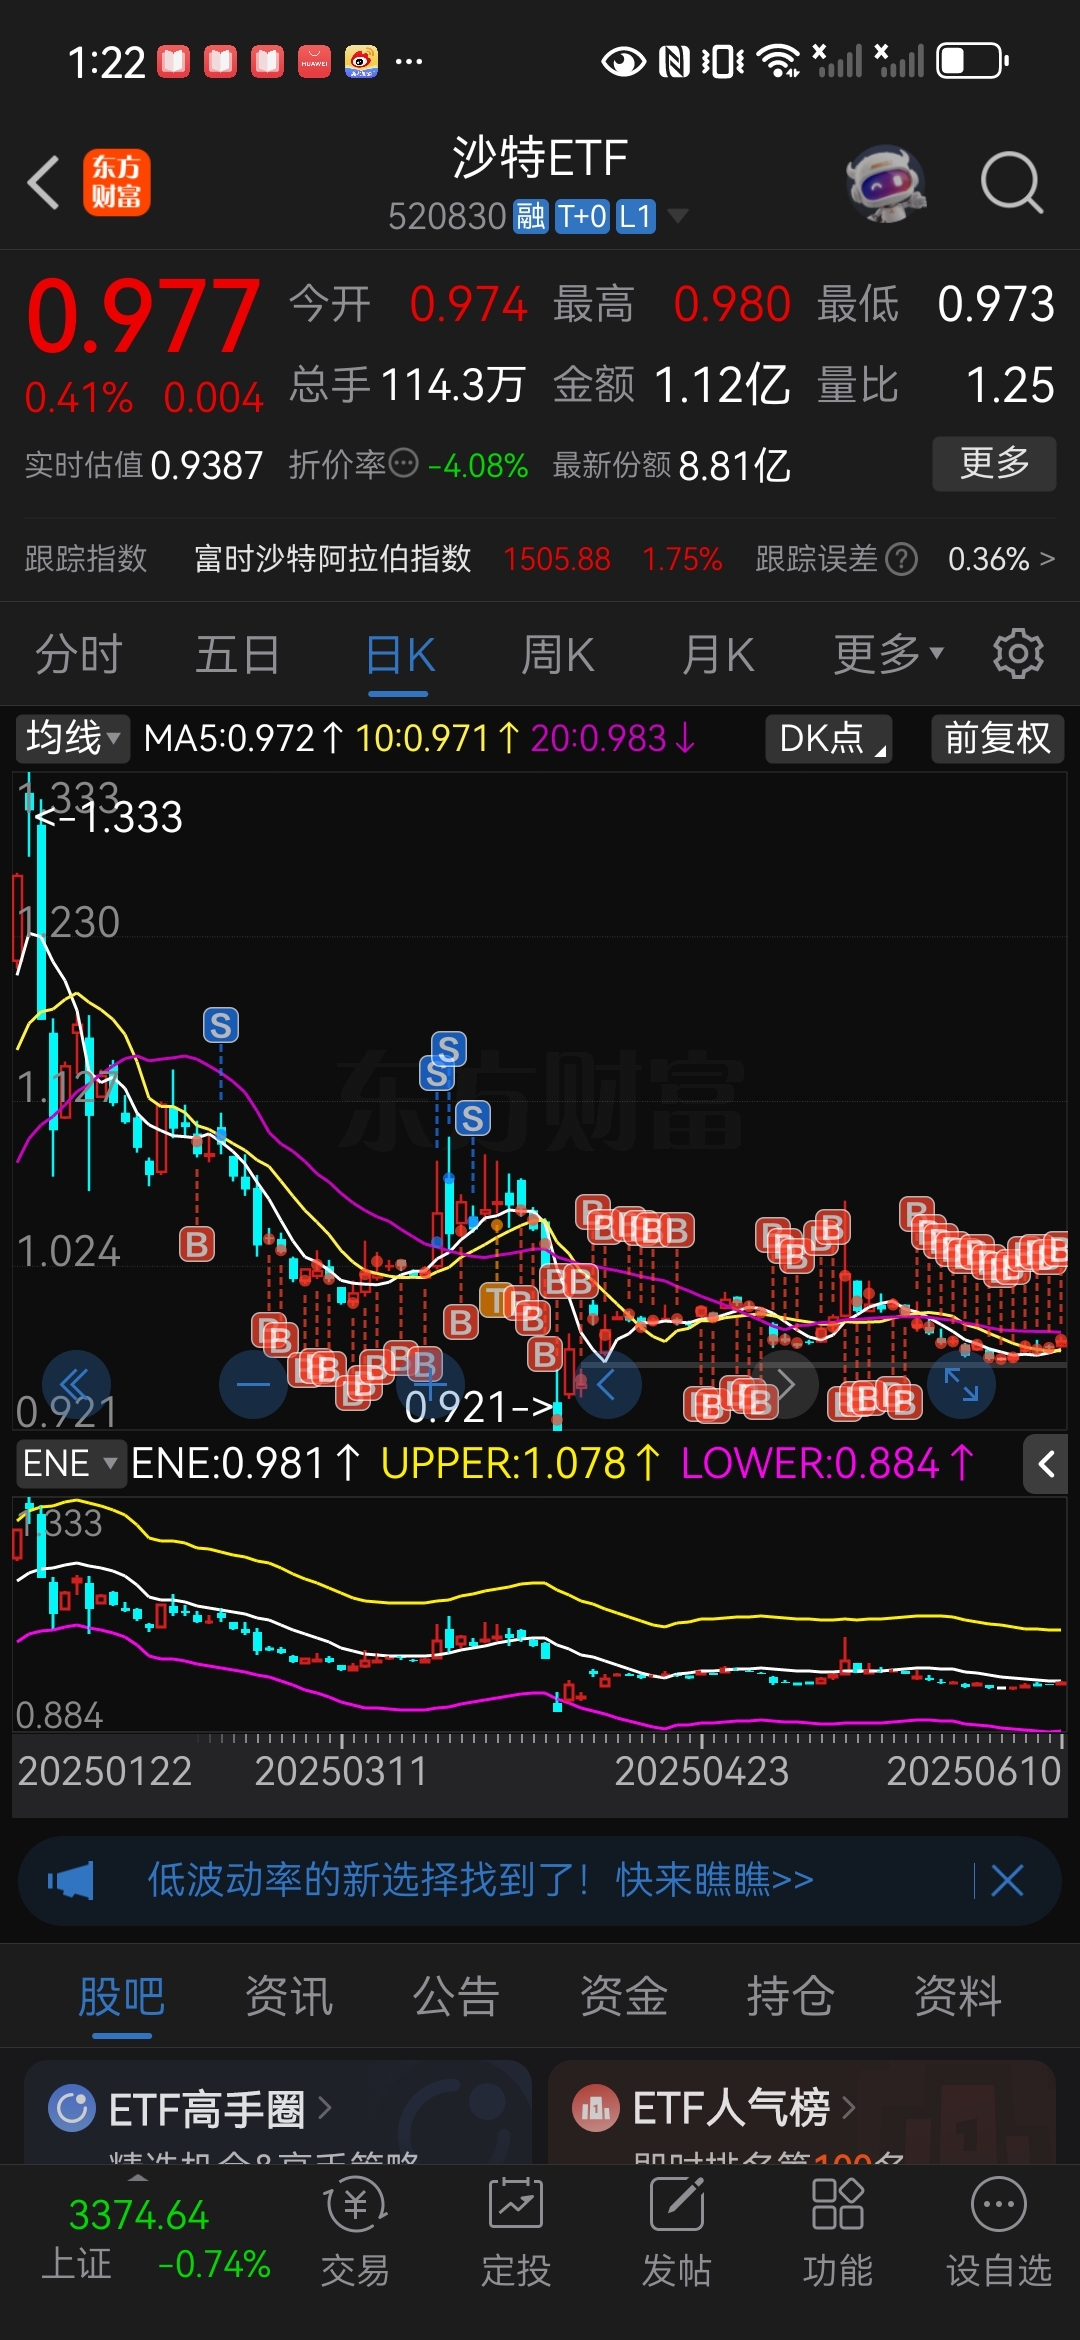Tap the 融 margin badge
Image resolution: width=1080 pixels, height=2340 pixels.
(x=531, y=216)
